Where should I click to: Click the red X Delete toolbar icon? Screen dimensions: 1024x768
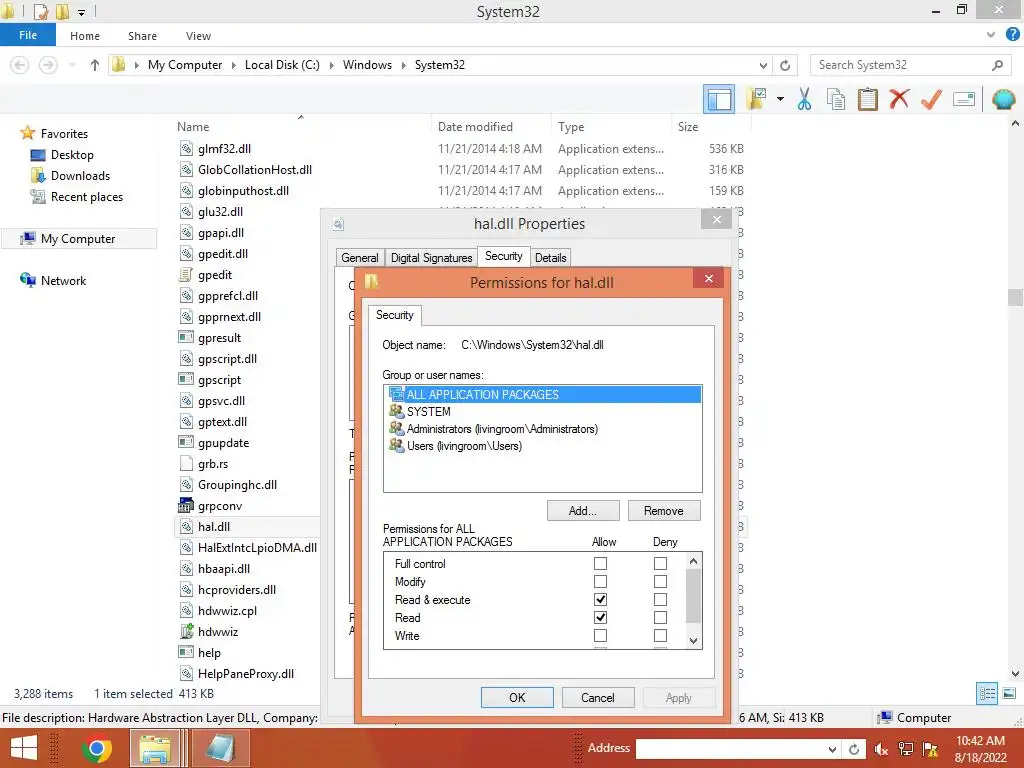pos(899,99)
